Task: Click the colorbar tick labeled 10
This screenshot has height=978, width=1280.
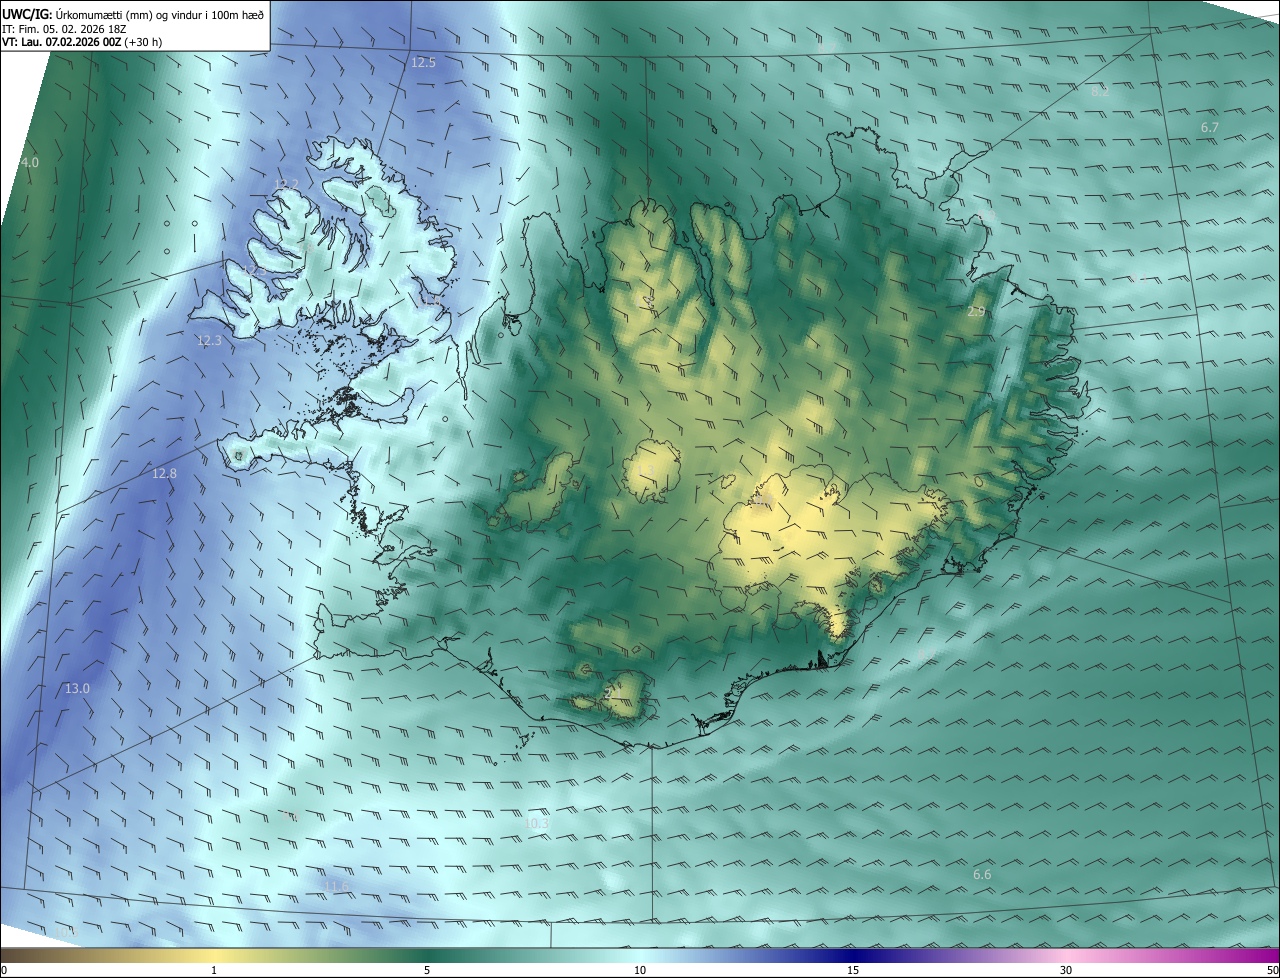Action: point(640,970)
